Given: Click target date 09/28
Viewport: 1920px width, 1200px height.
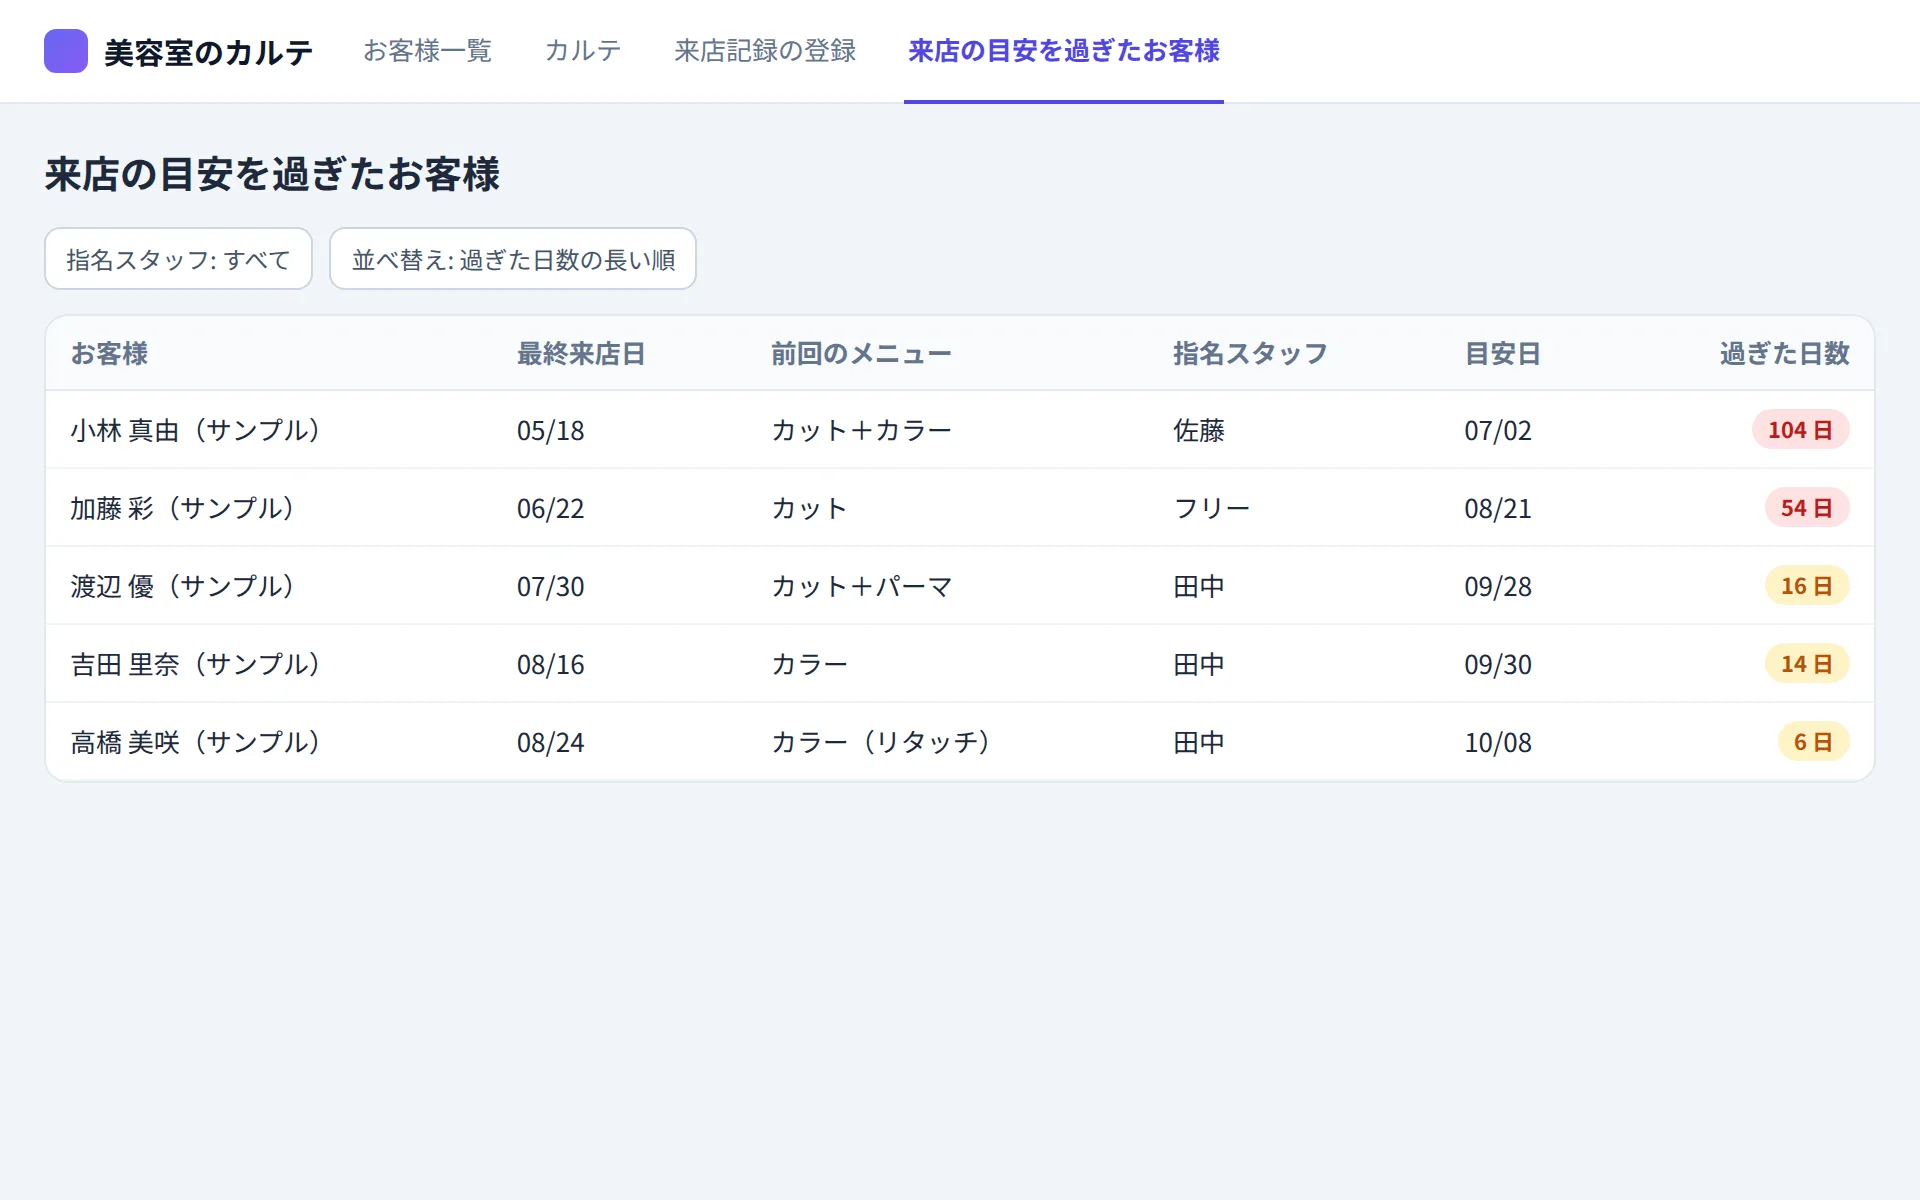Looking at the screenshot, I should tap(1498, 587).
